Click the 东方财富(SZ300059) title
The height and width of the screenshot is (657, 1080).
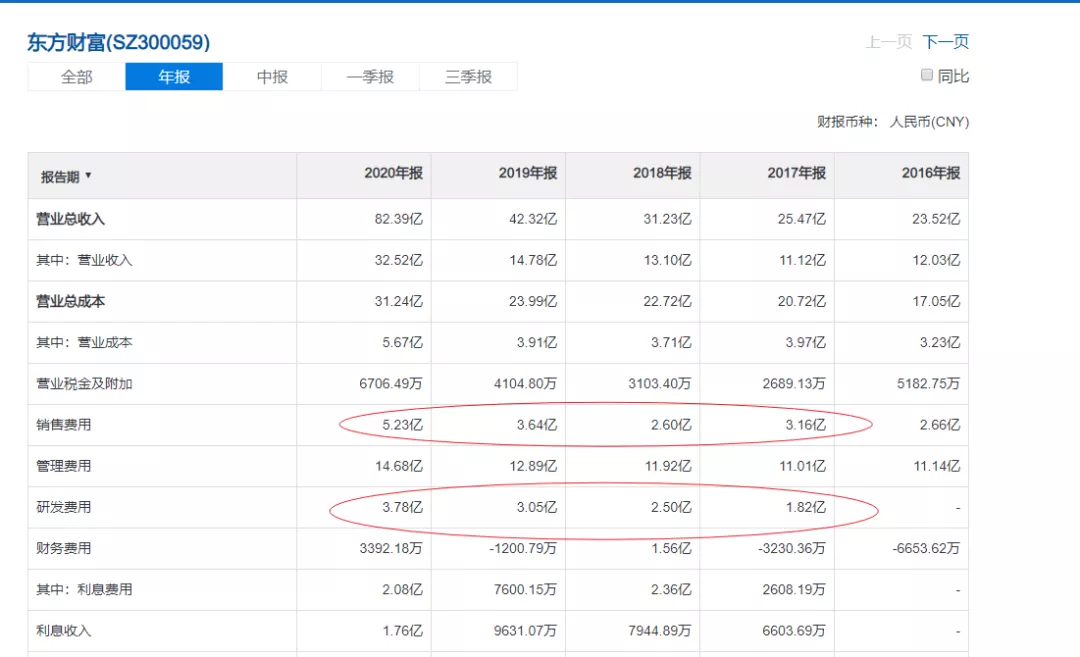click(x=118, y=42)
